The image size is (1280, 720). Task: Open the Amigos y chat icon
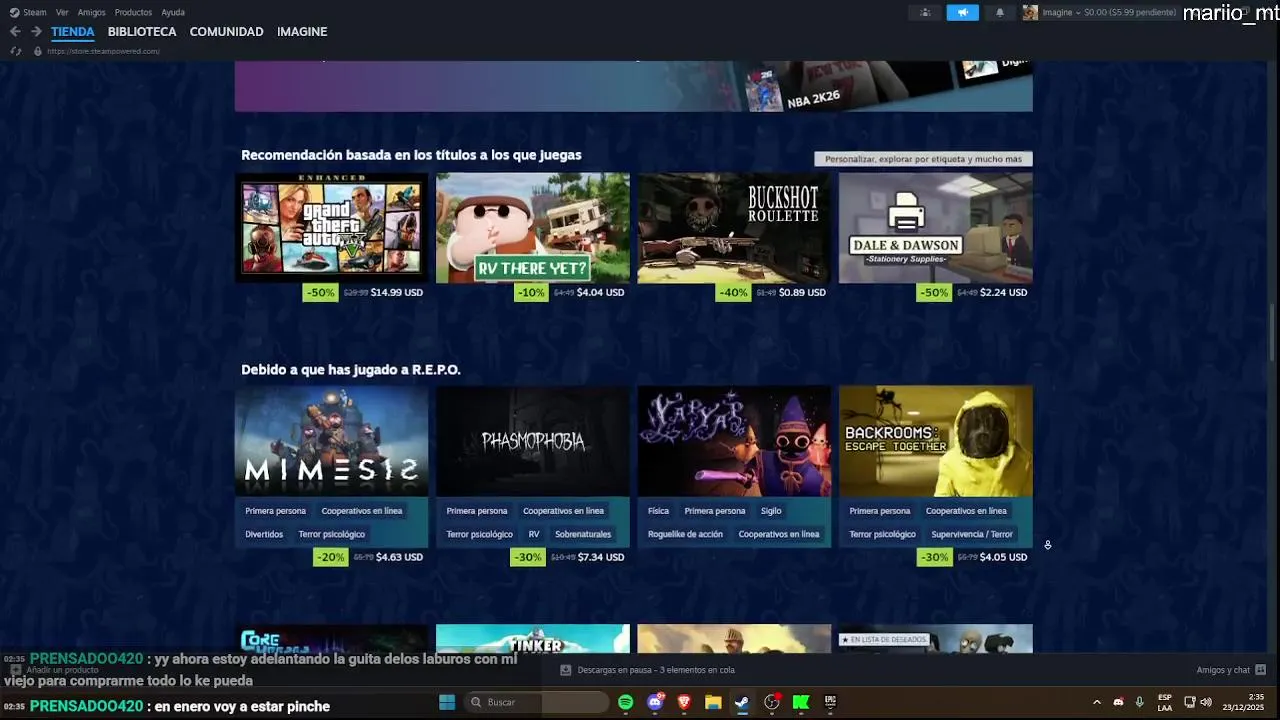(x=1260, y=670)
